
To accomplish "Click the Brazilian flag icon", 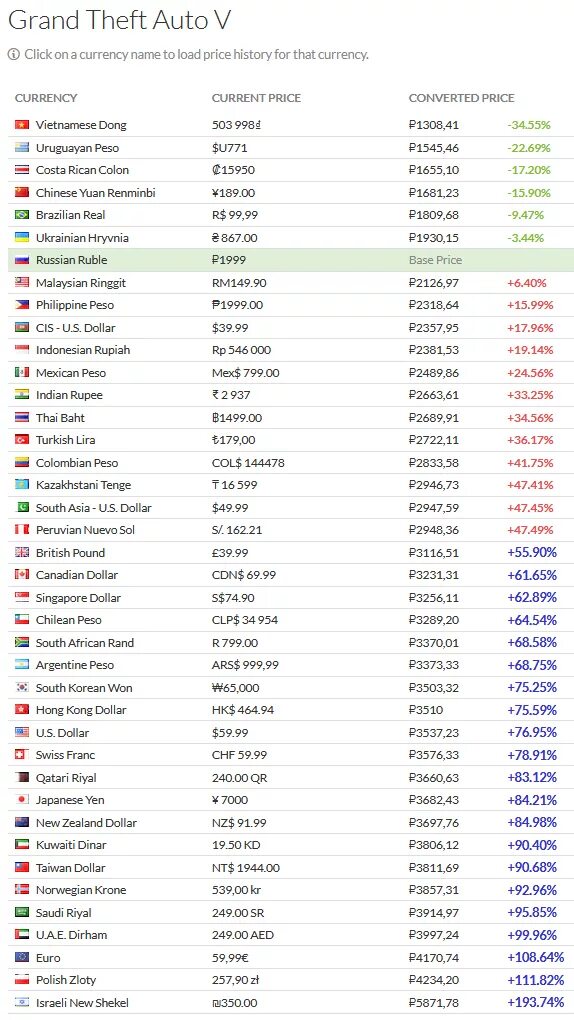I will click(x=22, y=214).
